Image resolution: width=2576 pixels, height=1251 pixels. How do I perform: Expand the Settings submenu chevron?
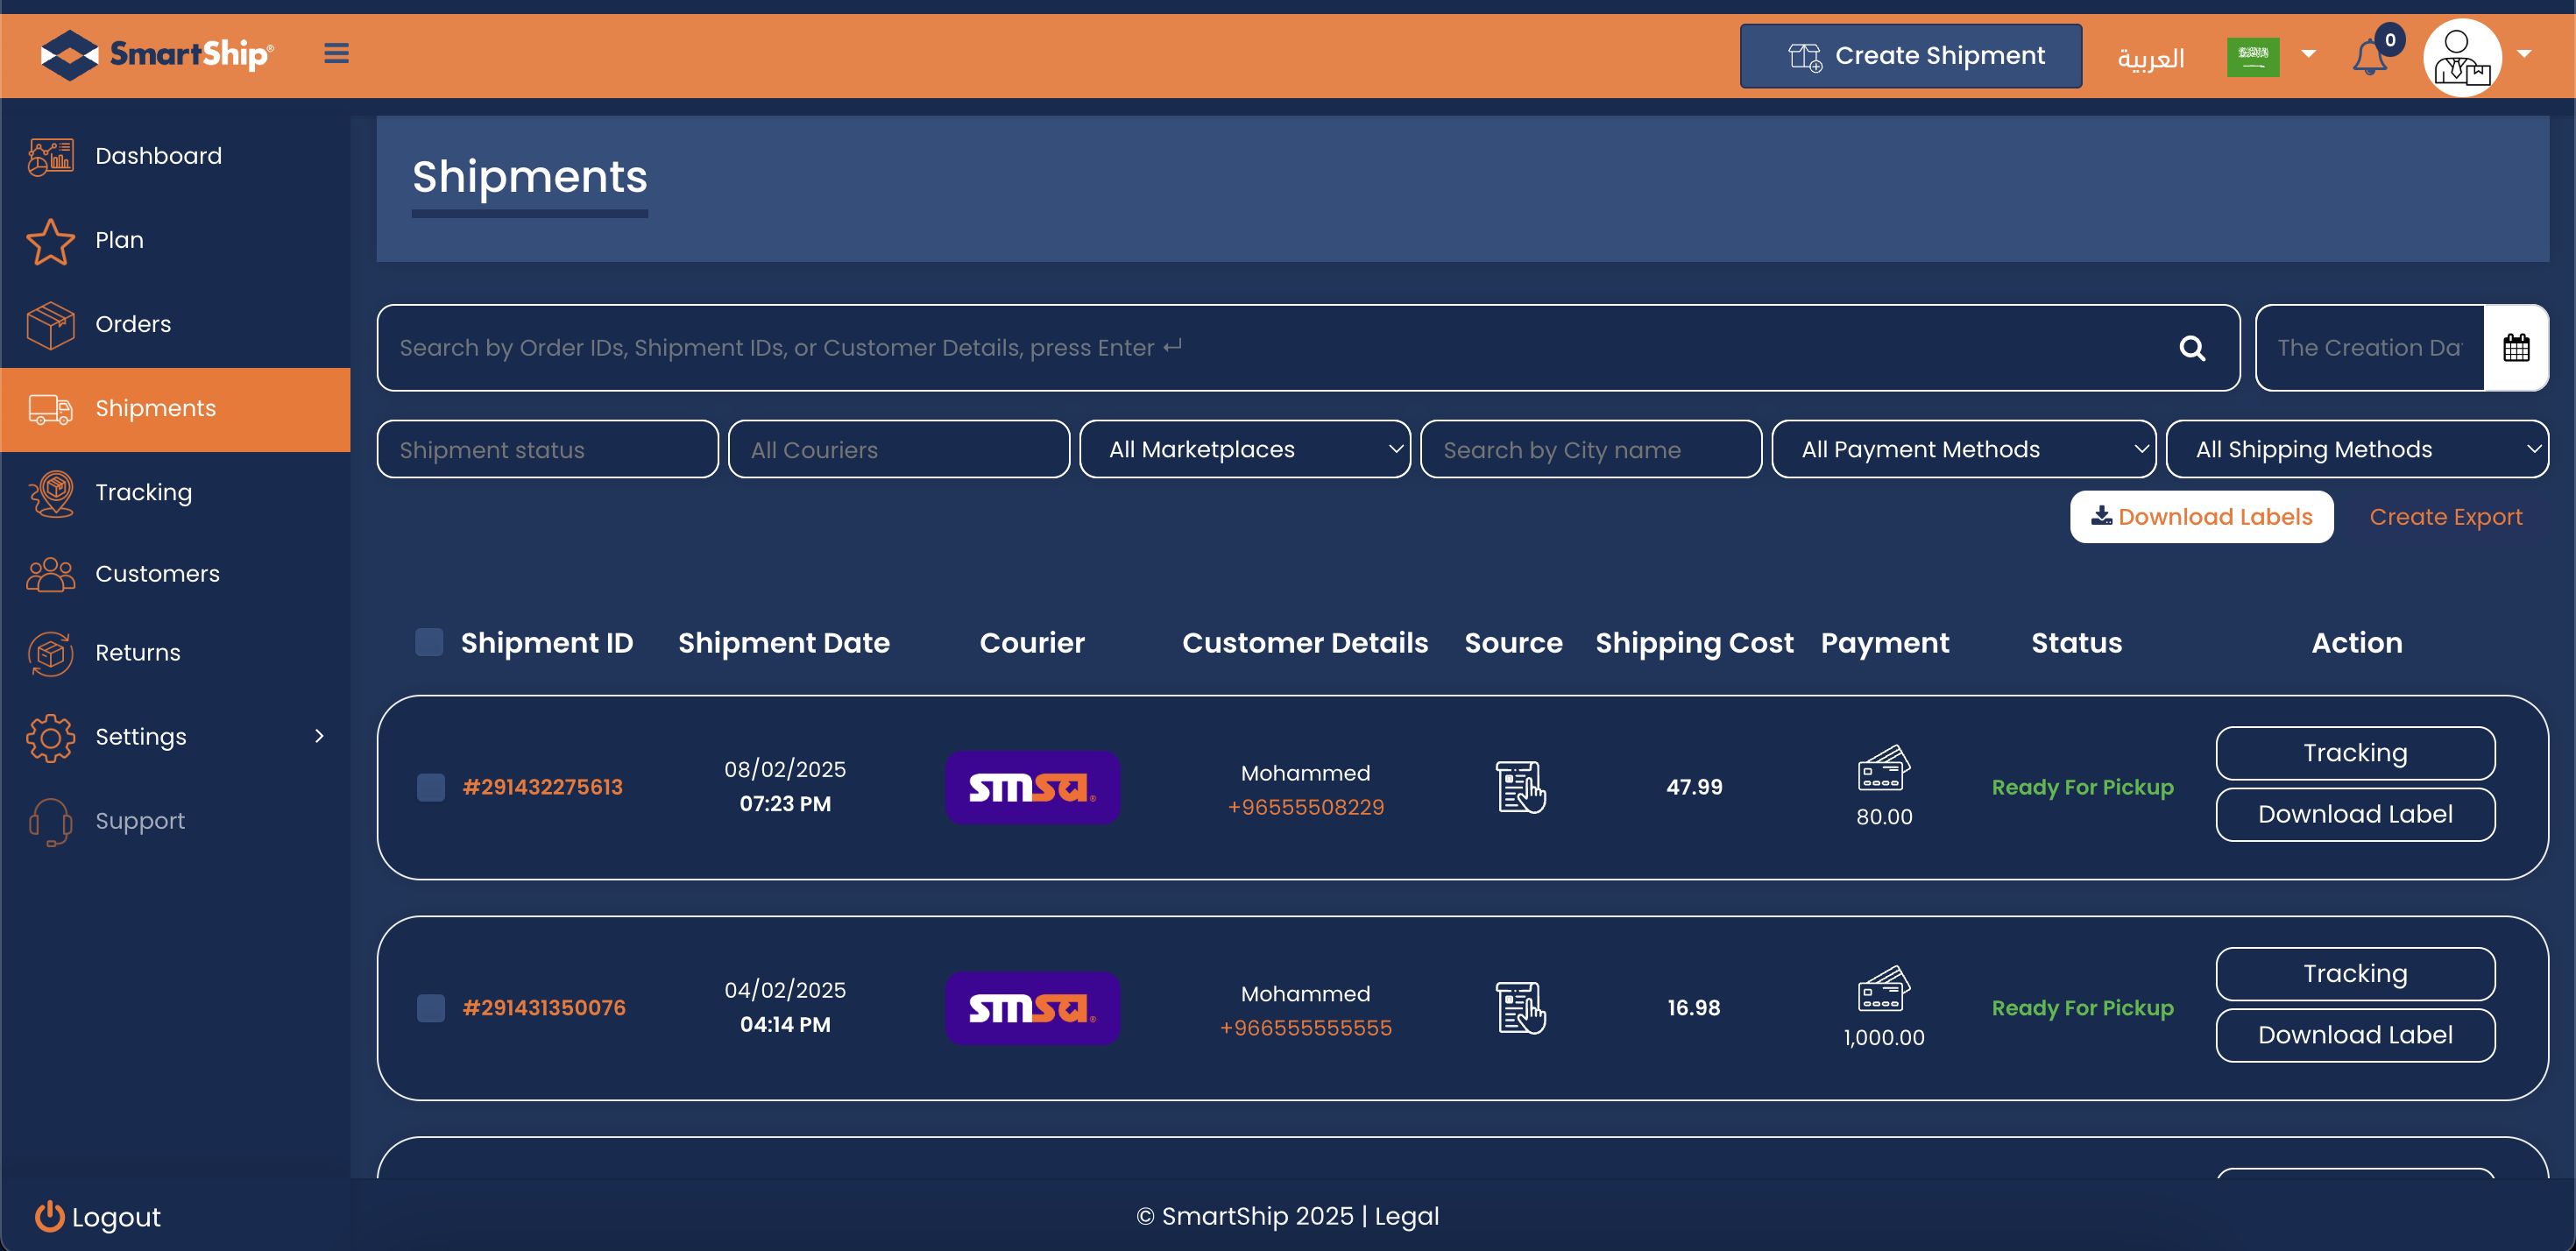click(319, 736)
